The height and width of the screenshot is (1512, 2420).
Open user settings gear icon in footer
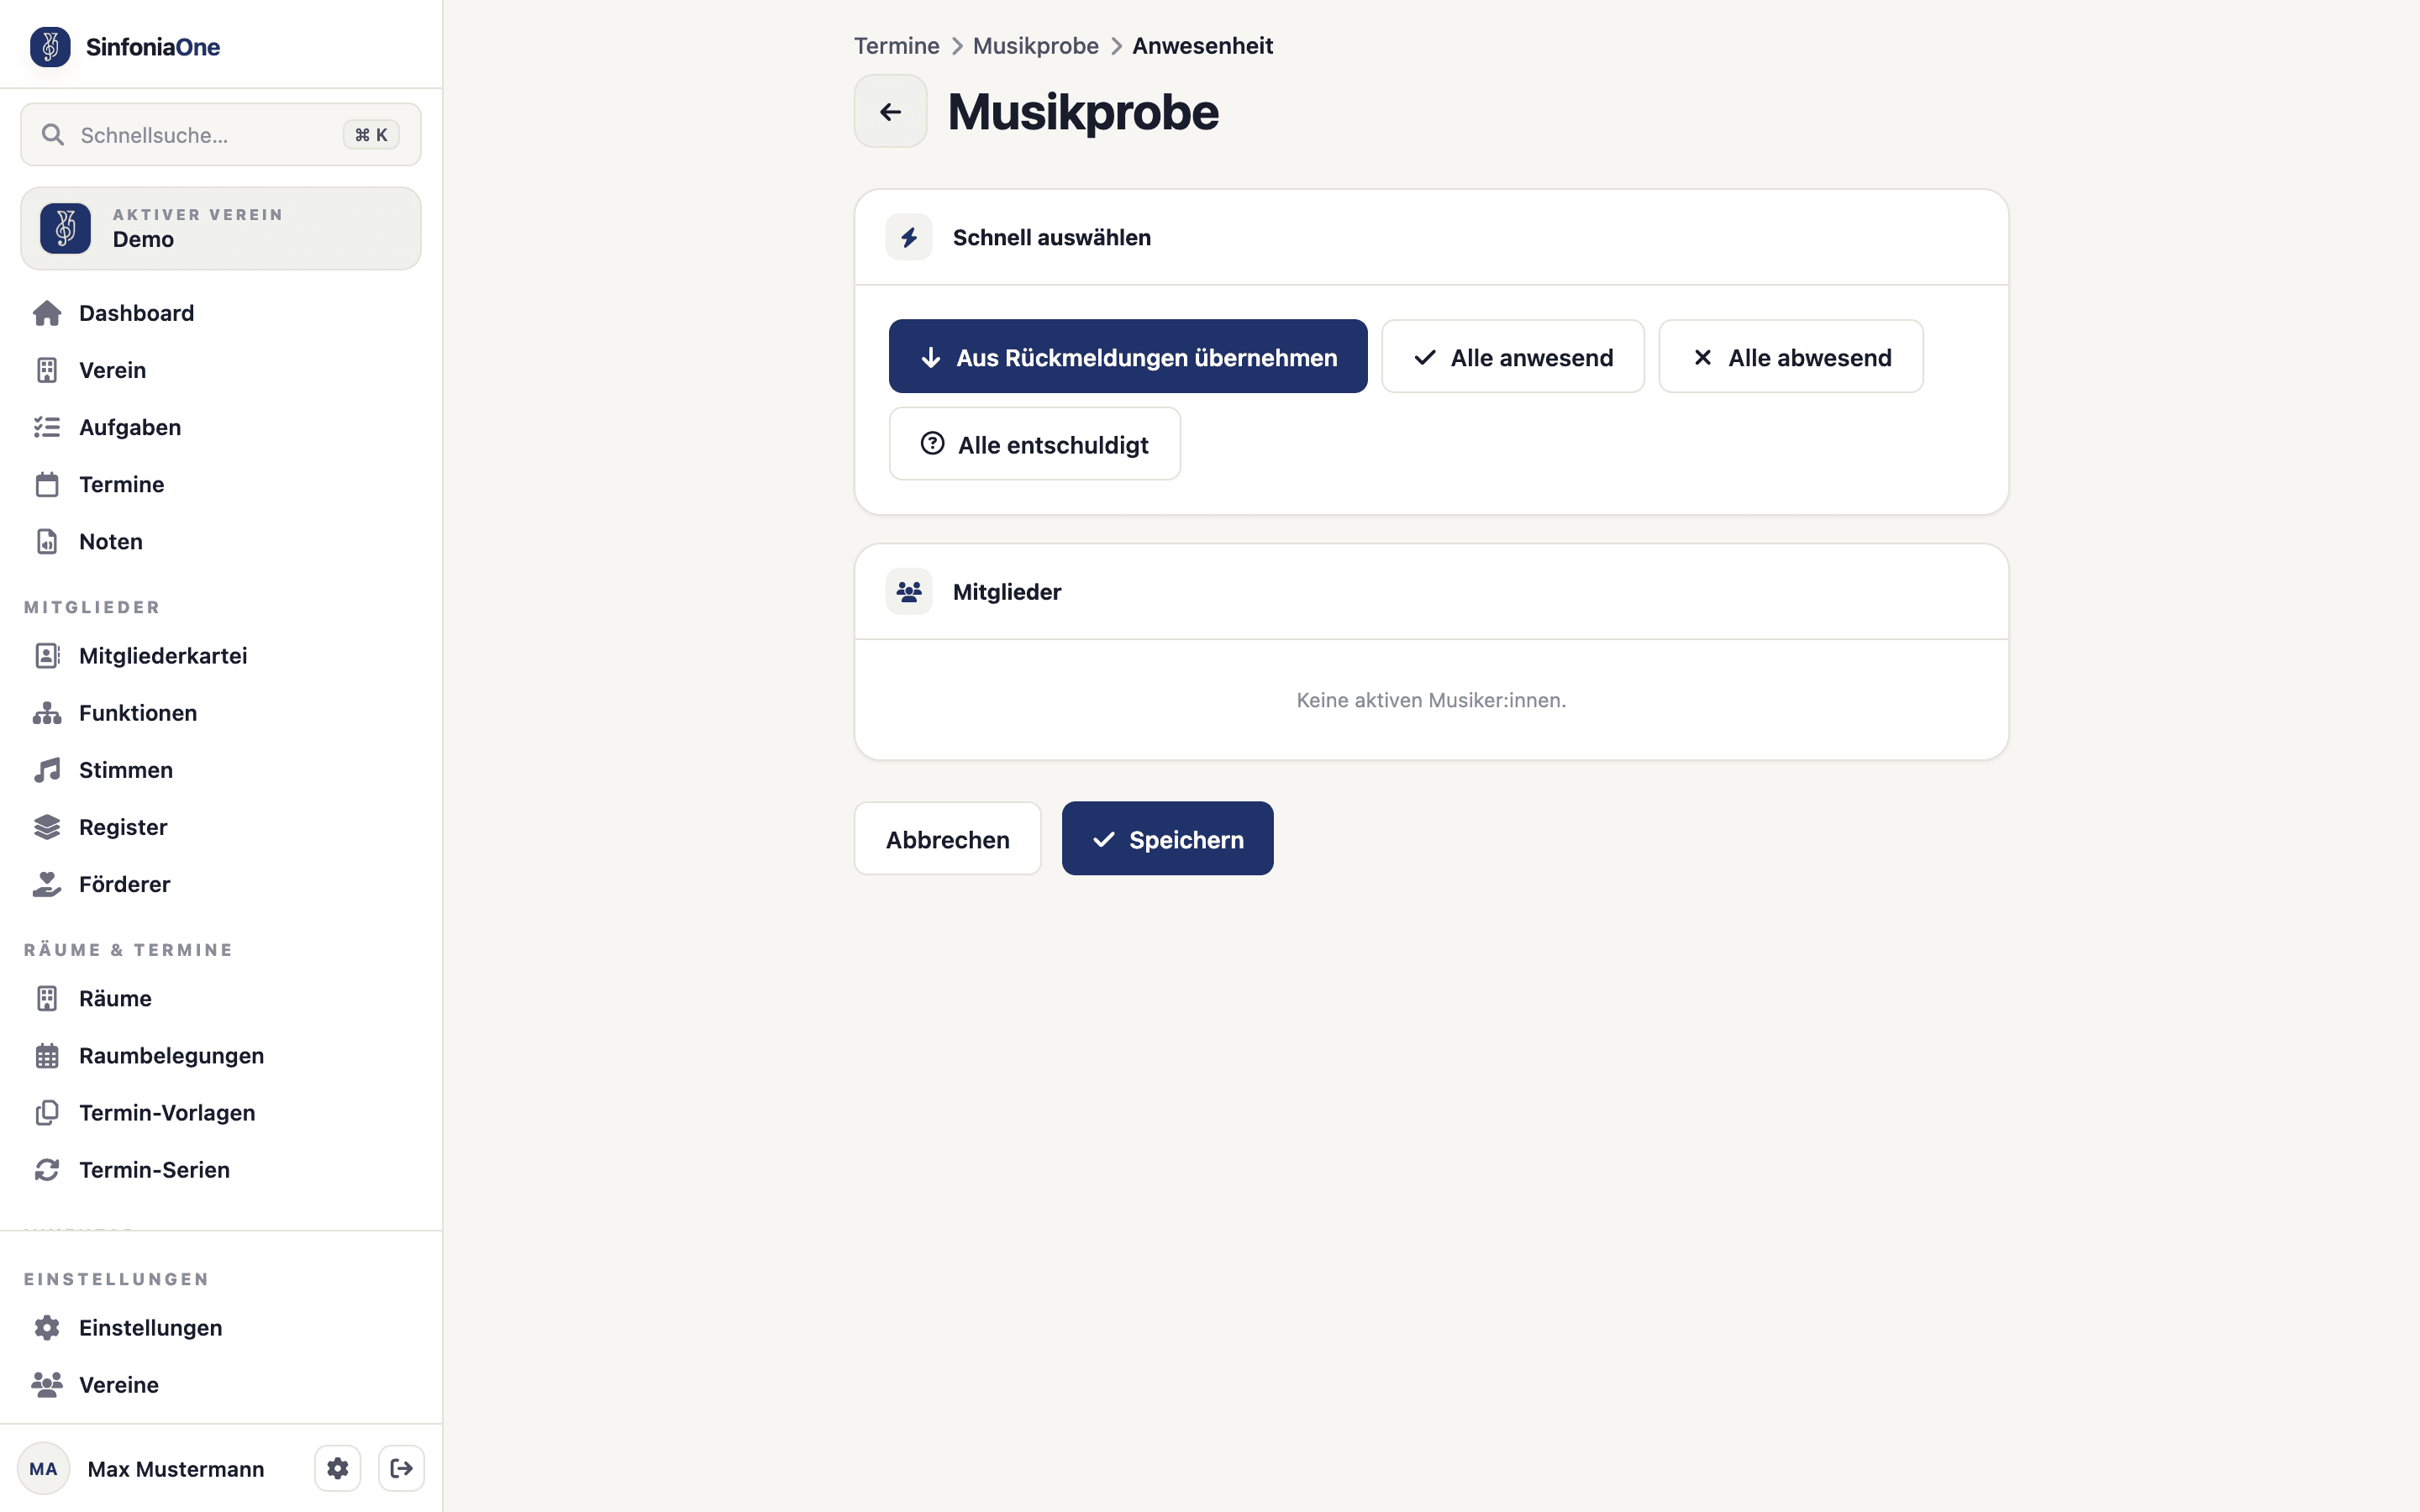337,1468
